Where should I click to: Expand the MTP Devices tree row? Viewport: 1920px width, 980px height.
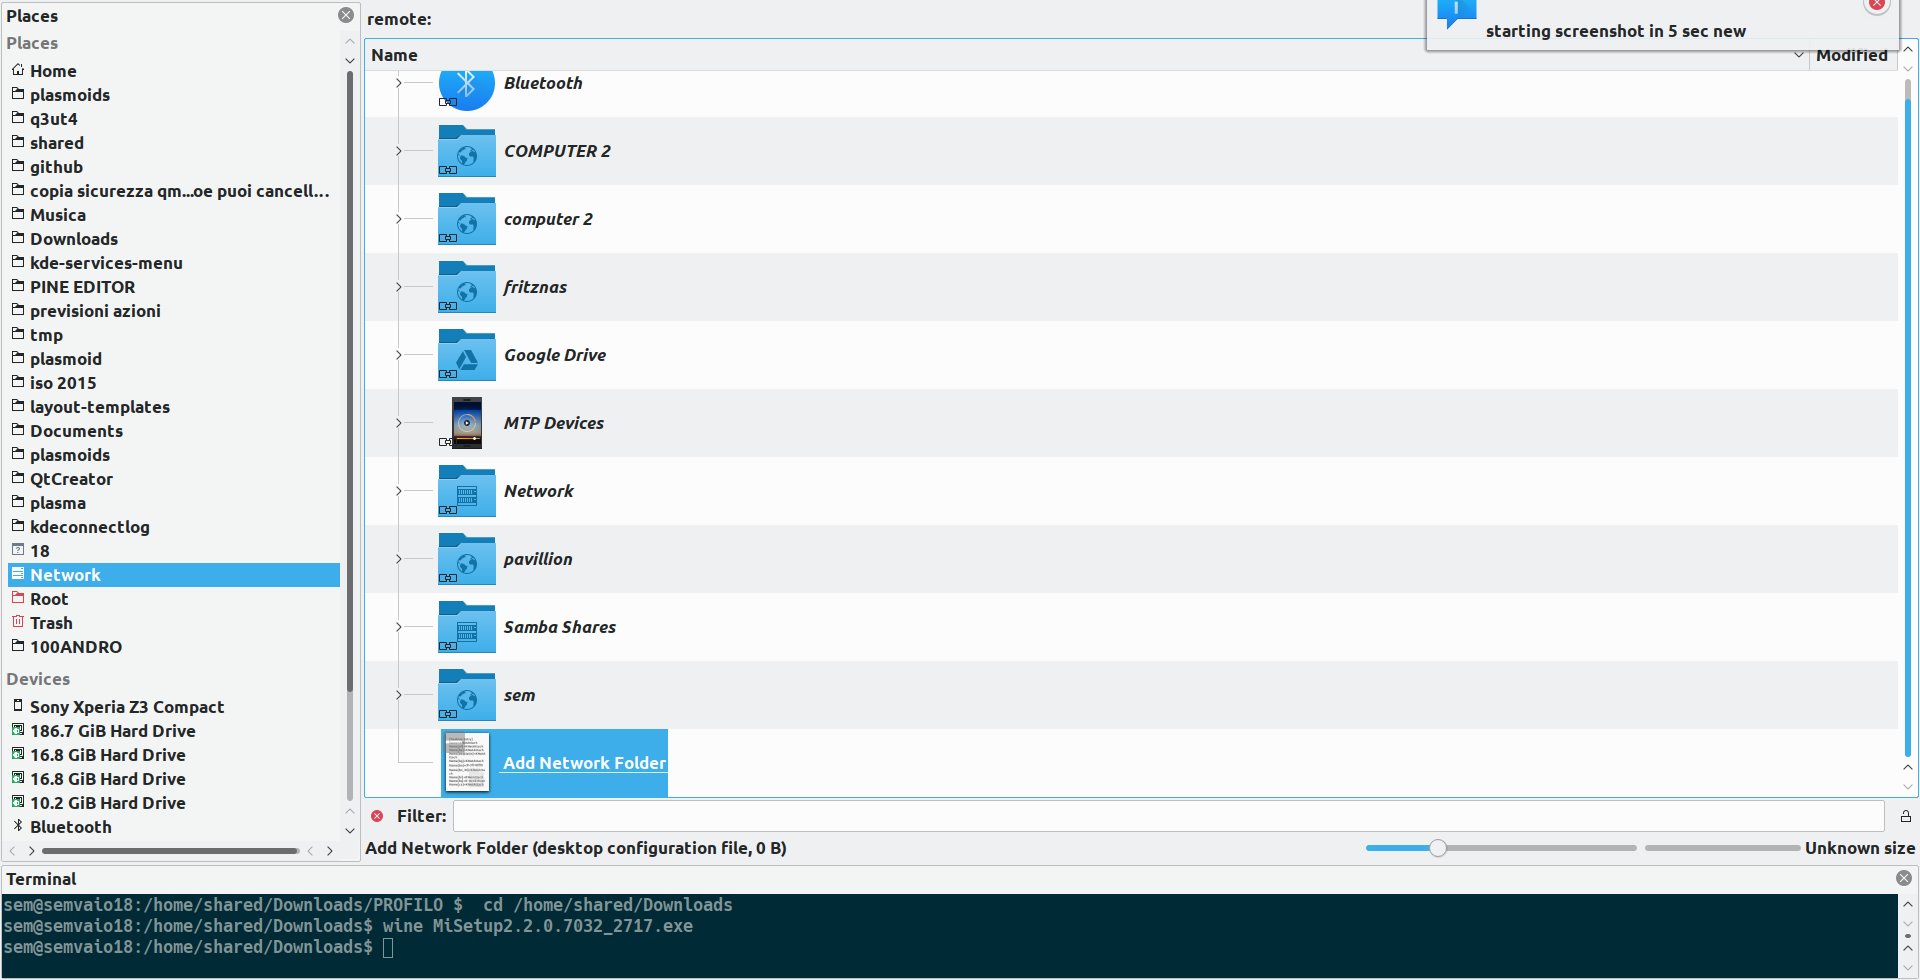(398, 423)
